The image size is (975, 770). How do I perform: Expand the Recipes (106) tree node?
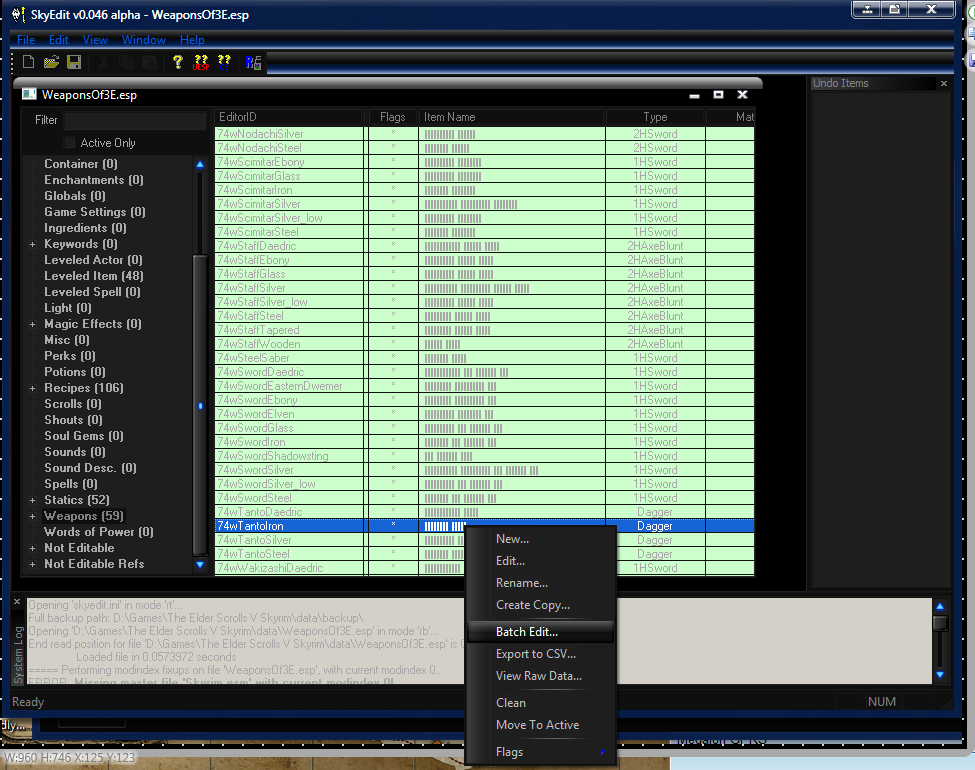pos(32,388)
